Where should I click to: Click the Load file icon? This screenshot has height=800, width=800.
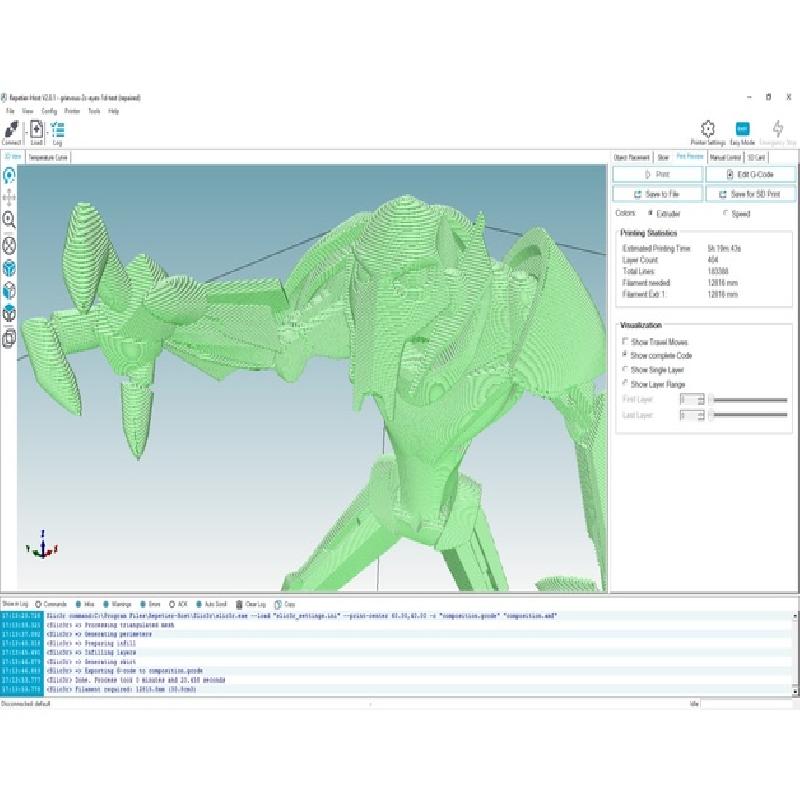pyautogui.click(x=36, y=130)
